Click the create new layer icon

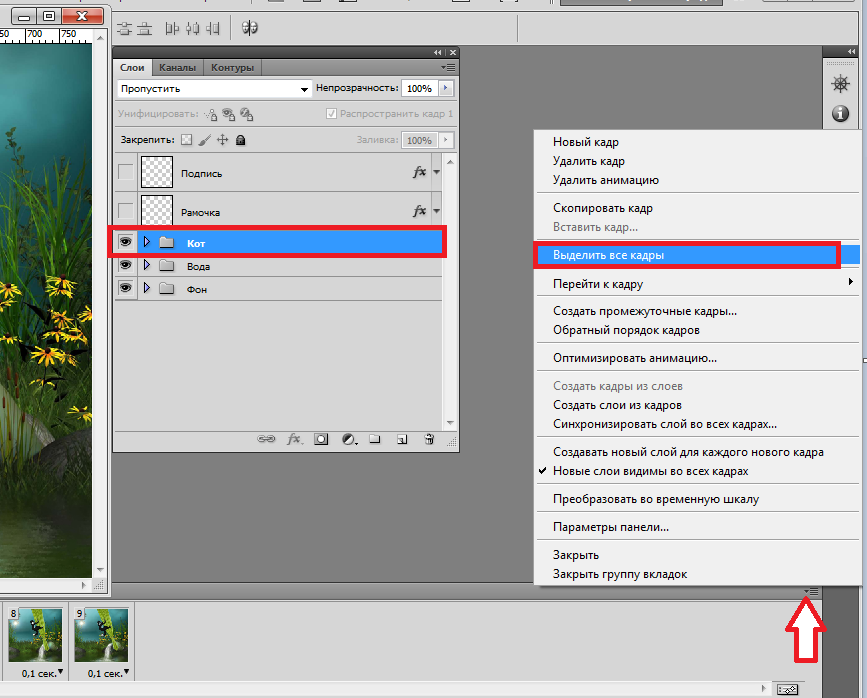pos(401,439)
